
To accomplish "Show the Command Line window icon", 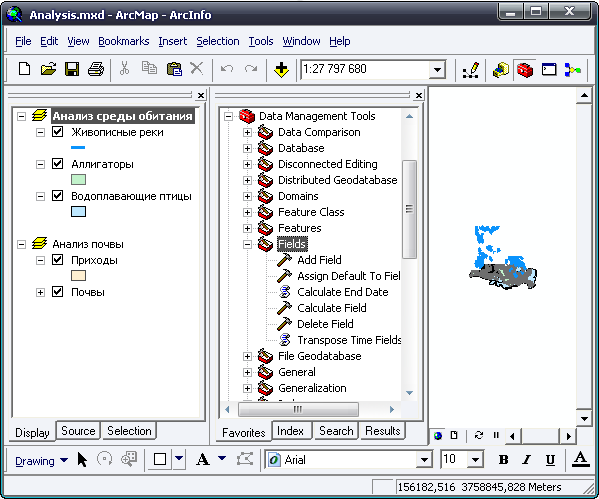I will (549, 70).
